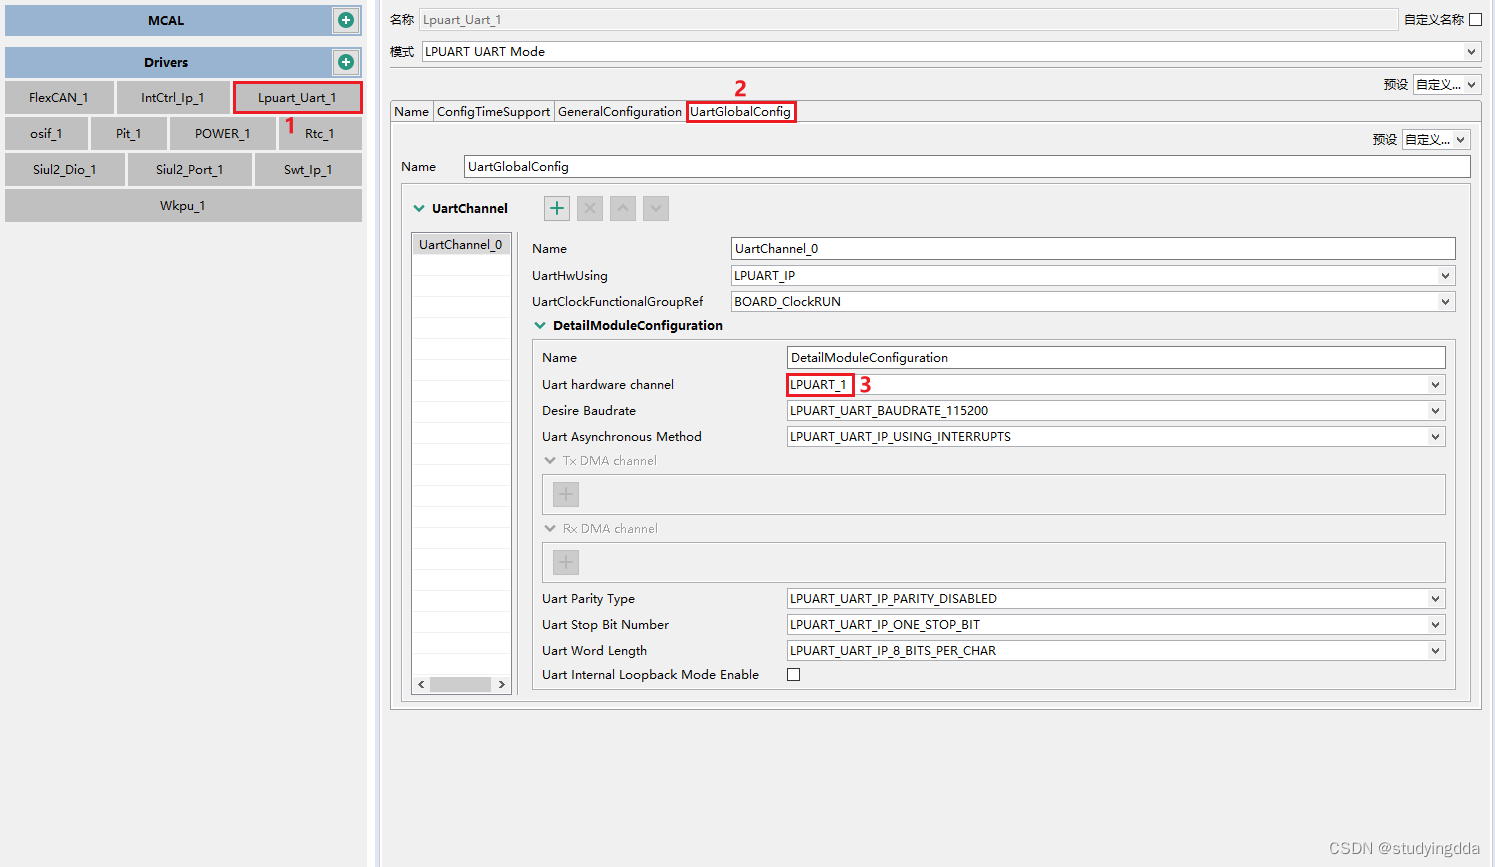
Task: Add a new MCAL component with plus icon
Action: [346, 20]
